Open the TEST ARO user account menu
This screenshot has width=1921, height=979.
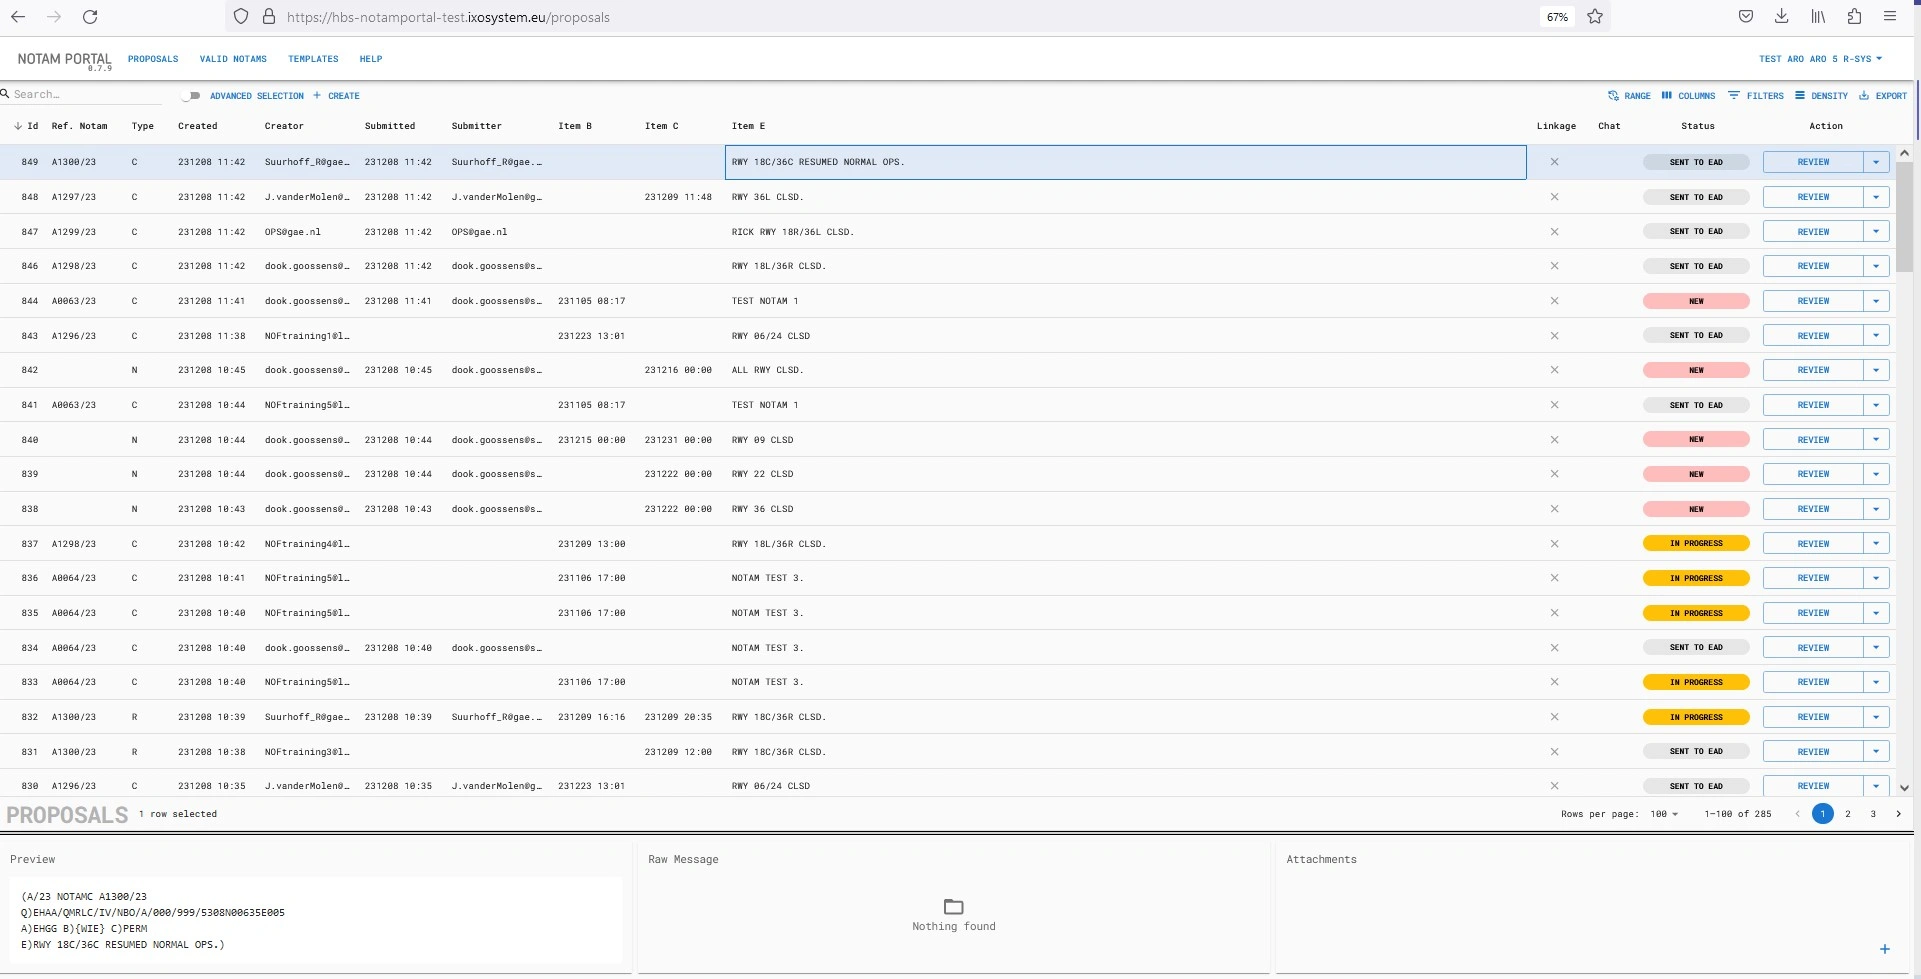click(x=1820, y=59)
